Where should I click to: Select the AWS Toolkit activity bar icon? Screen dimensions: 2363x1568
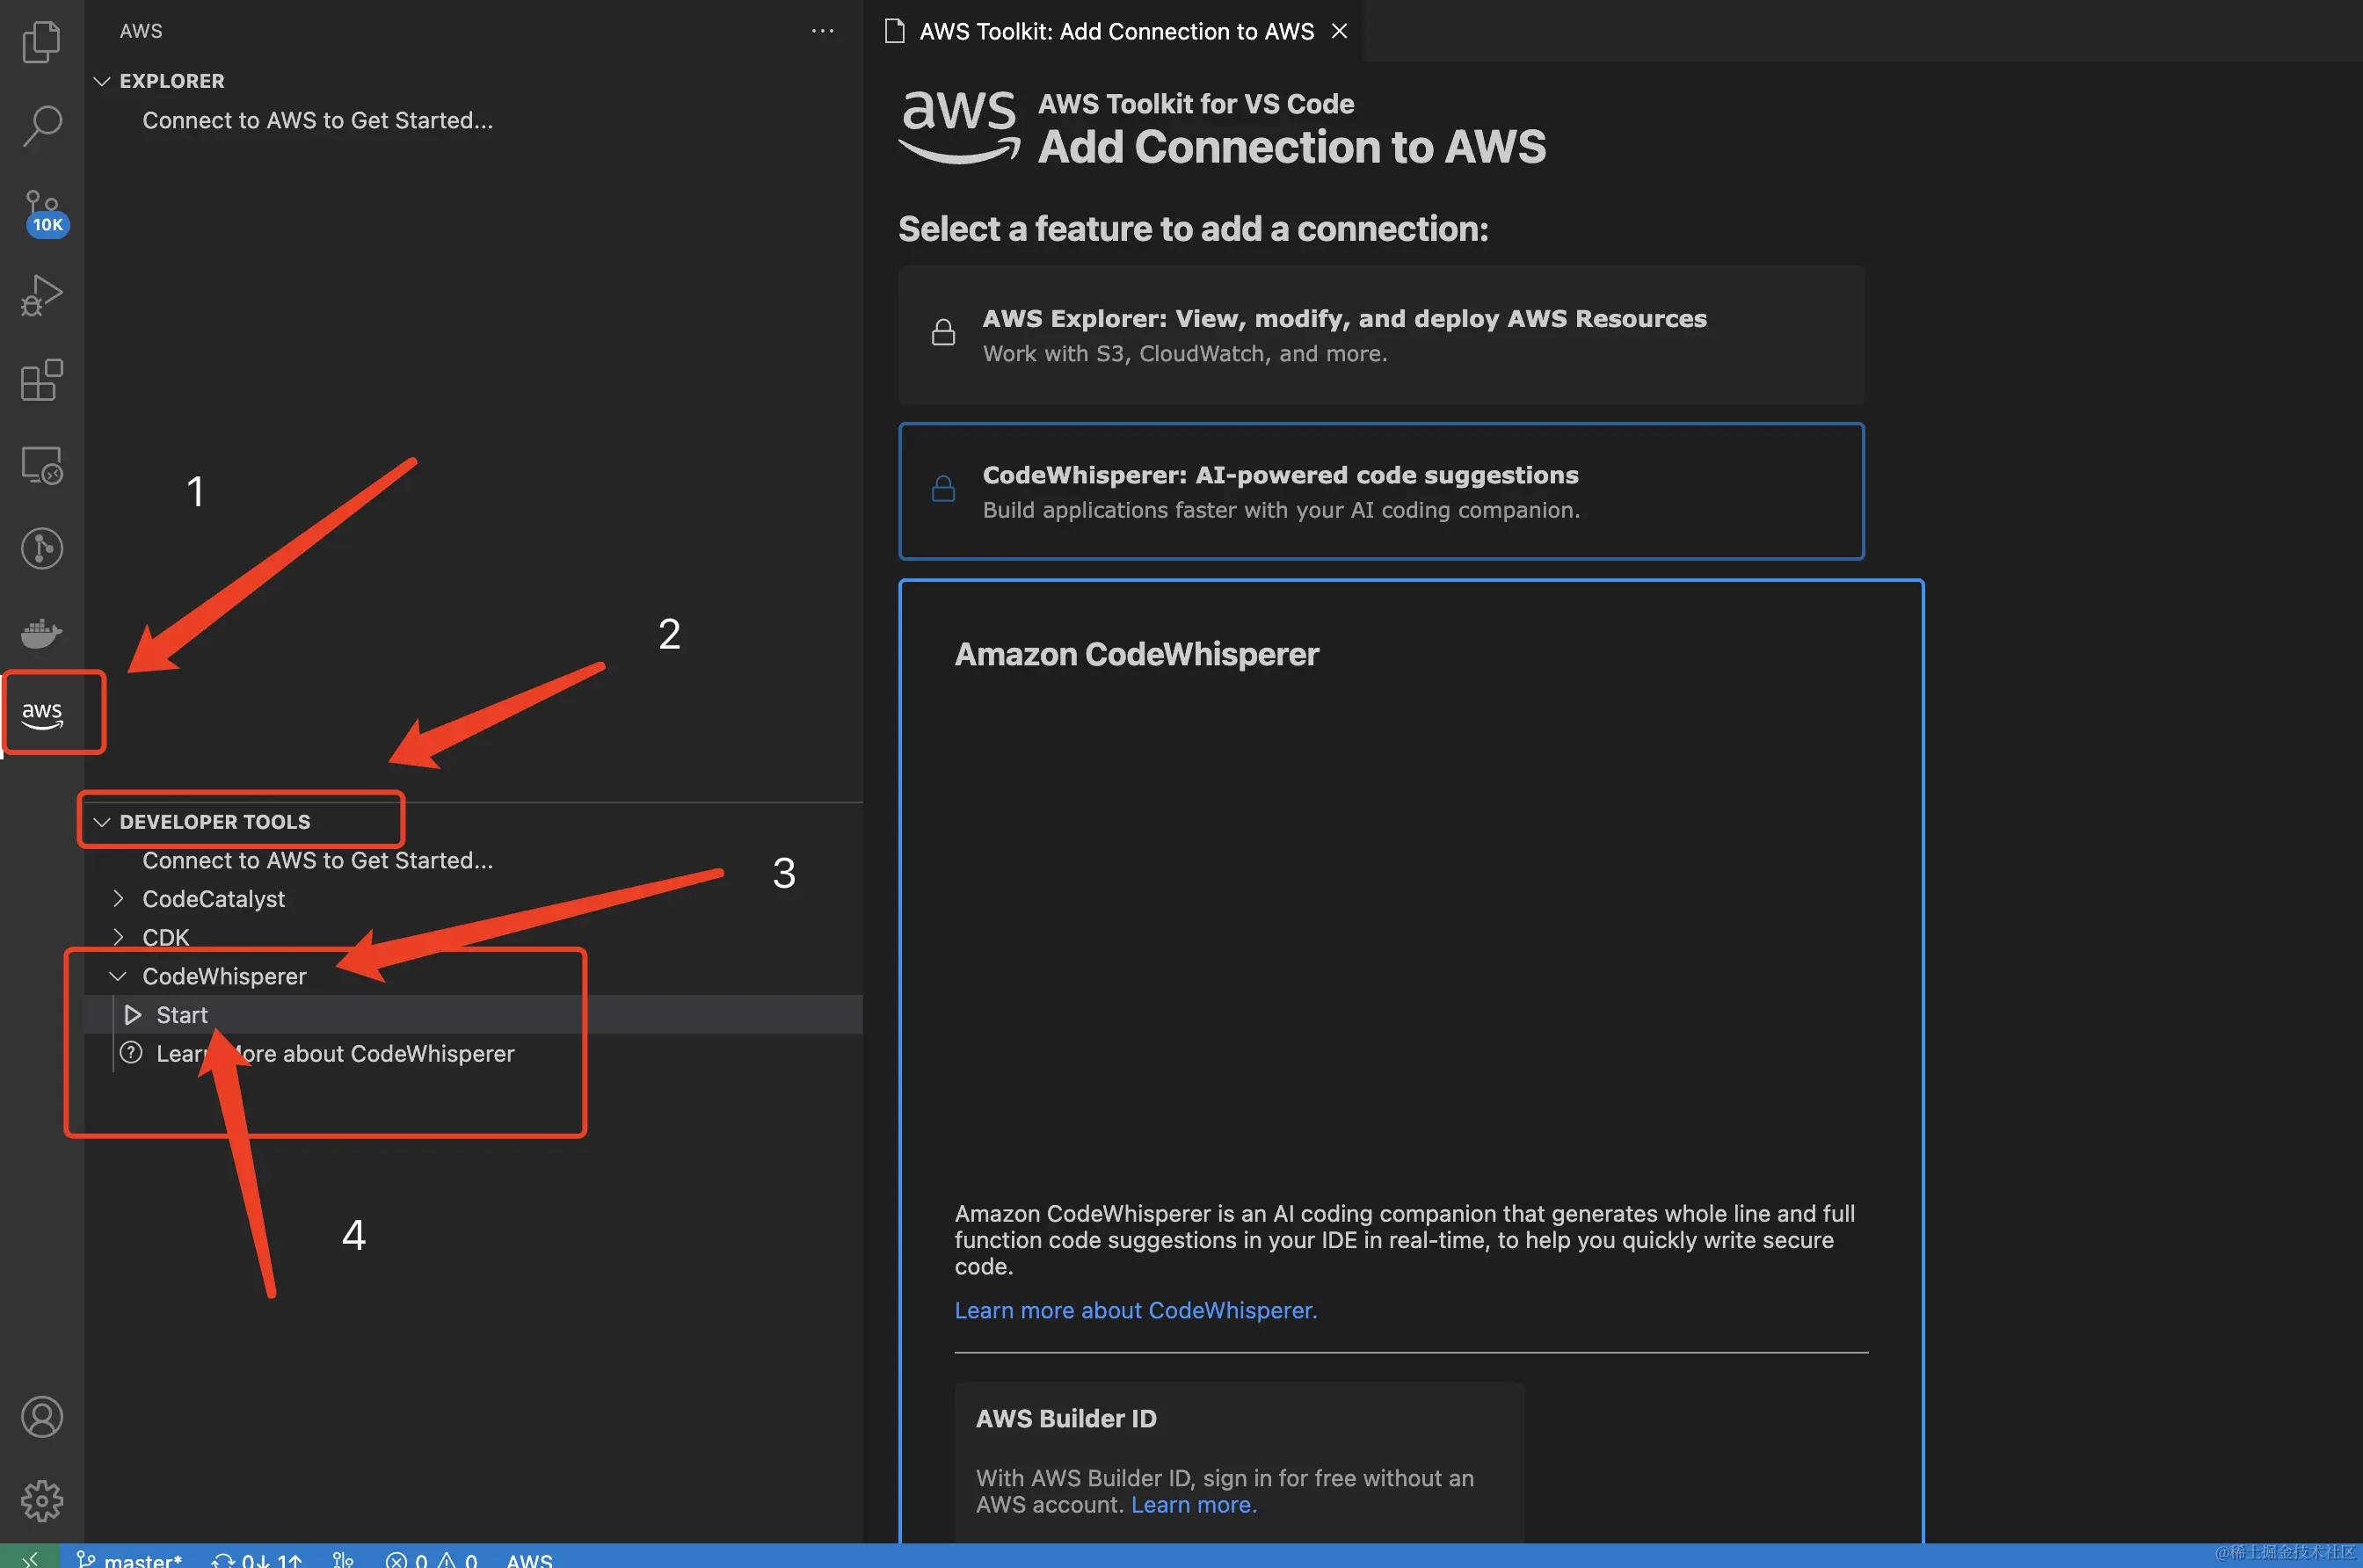[42, 713]
